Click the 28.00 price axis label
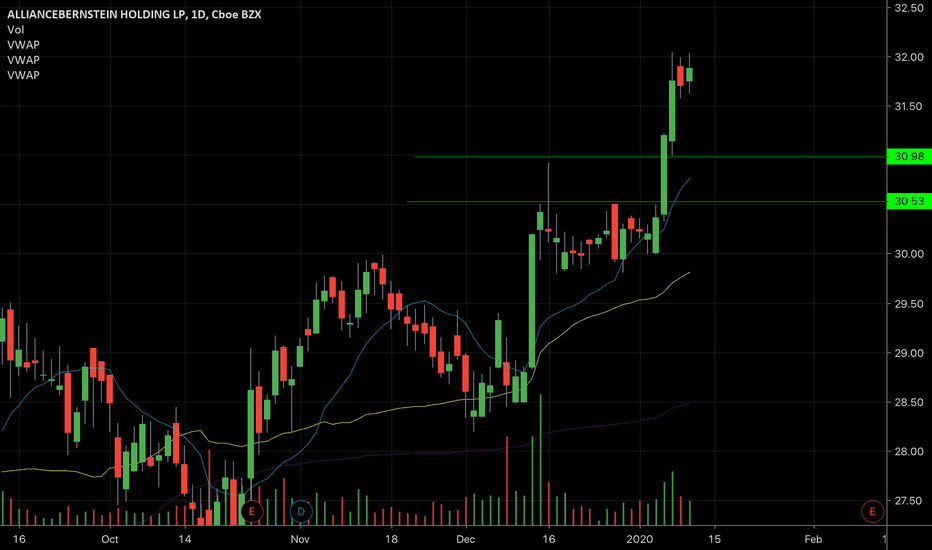This screenshot has width=932, height=550. point(909,452)
